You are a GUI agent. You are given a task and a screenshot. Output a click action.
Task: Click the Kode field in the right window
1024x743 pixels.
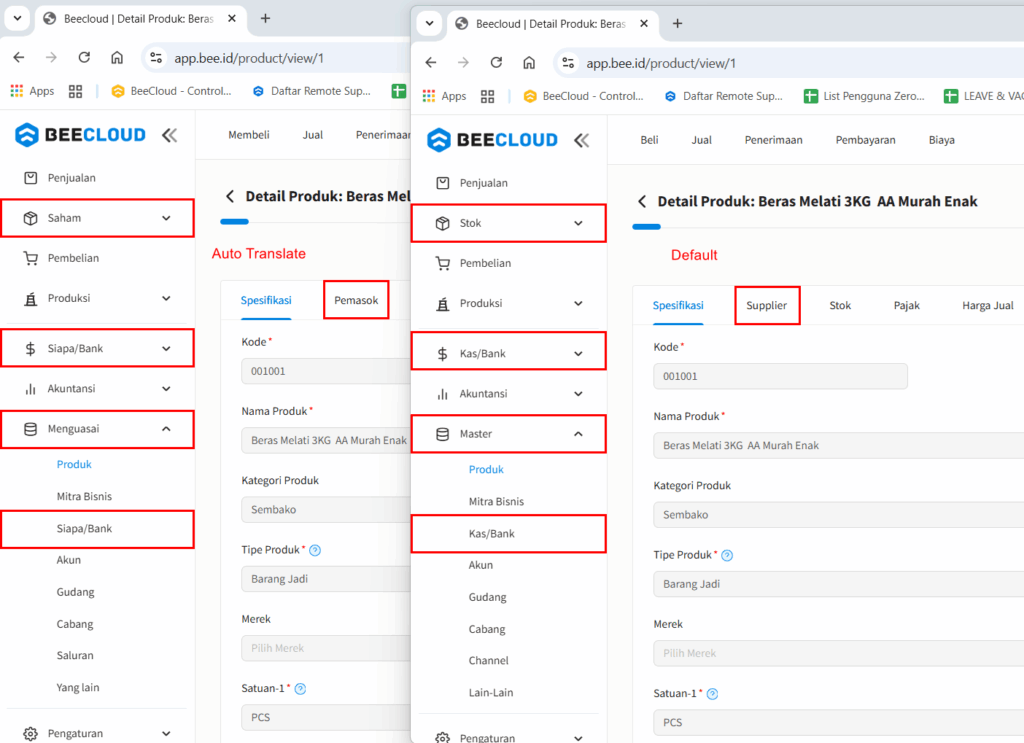click(x=780, y=376)
